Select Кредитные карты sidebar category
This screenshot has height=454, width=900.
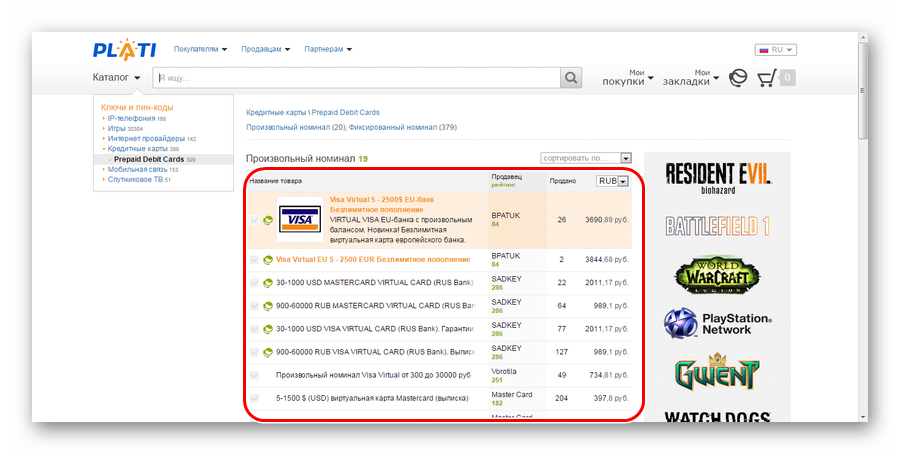(138, 149)
